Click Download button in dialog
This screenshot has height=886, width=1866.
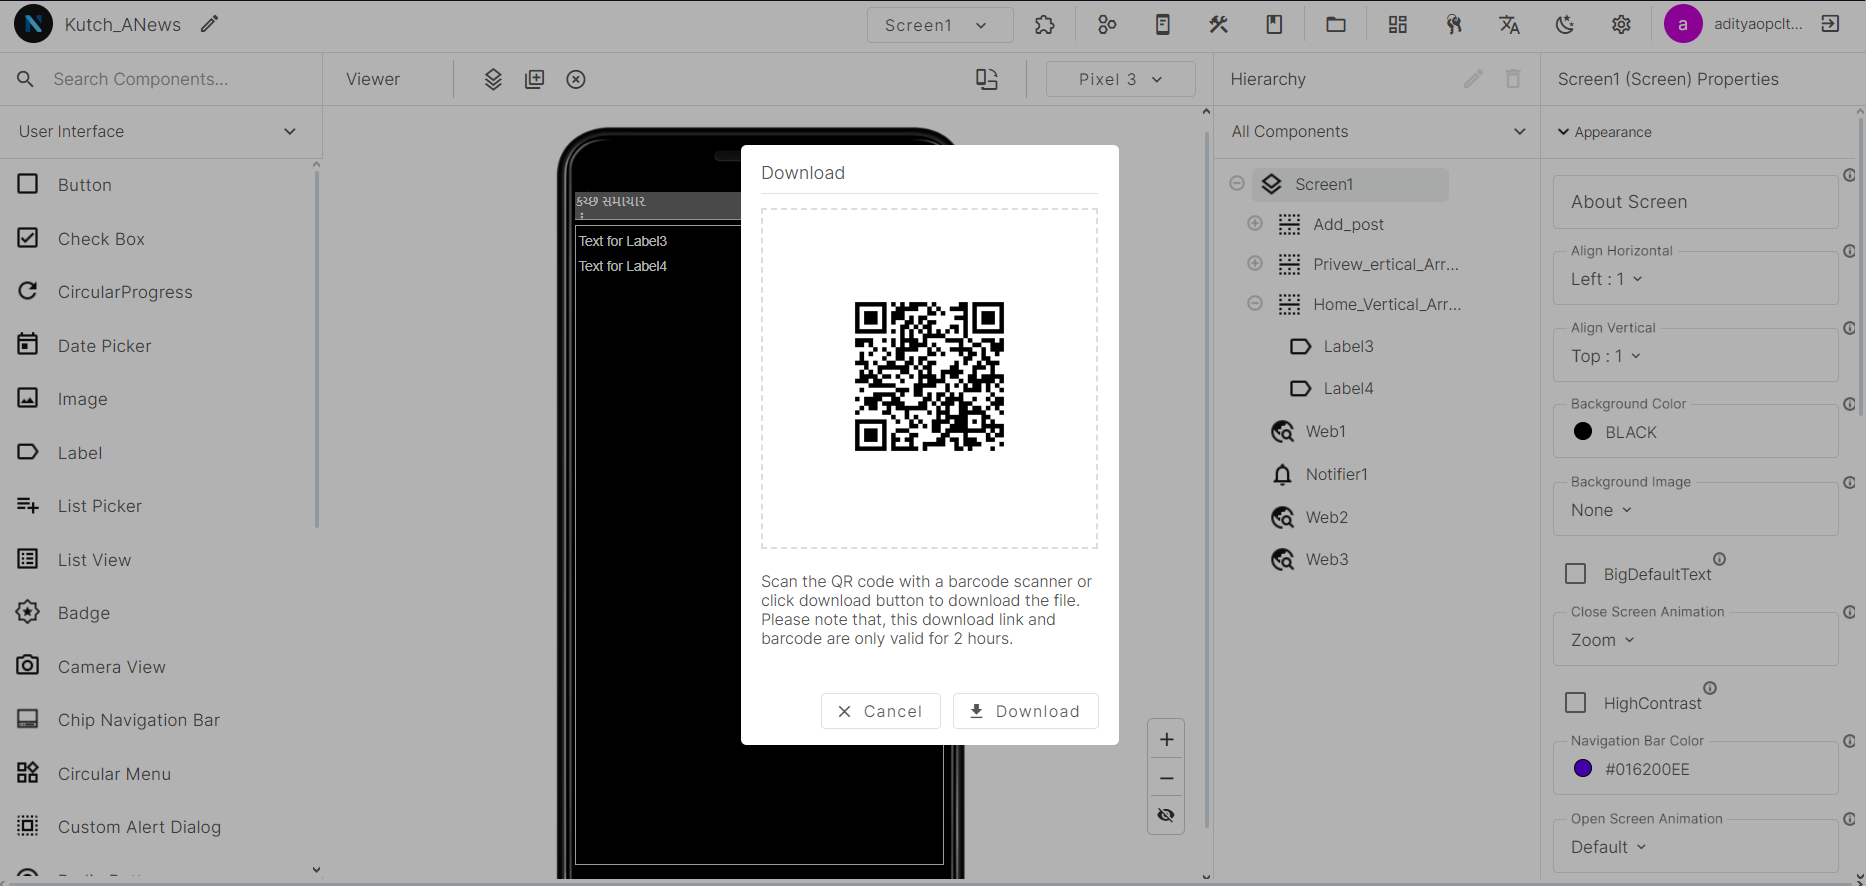coord(1026,711)
